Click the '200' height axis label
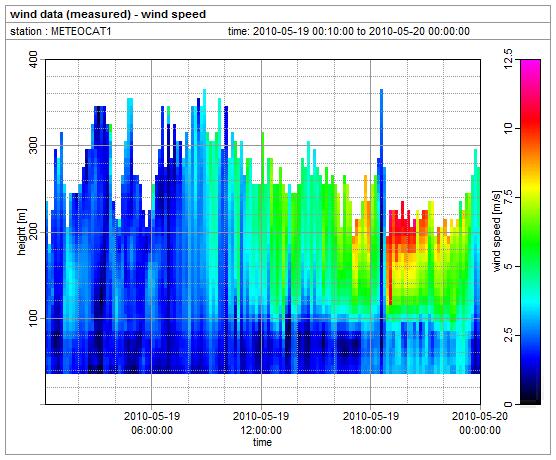Image resolution: width=556 pixels, height=460 pixels. click(x=32, y=232)
